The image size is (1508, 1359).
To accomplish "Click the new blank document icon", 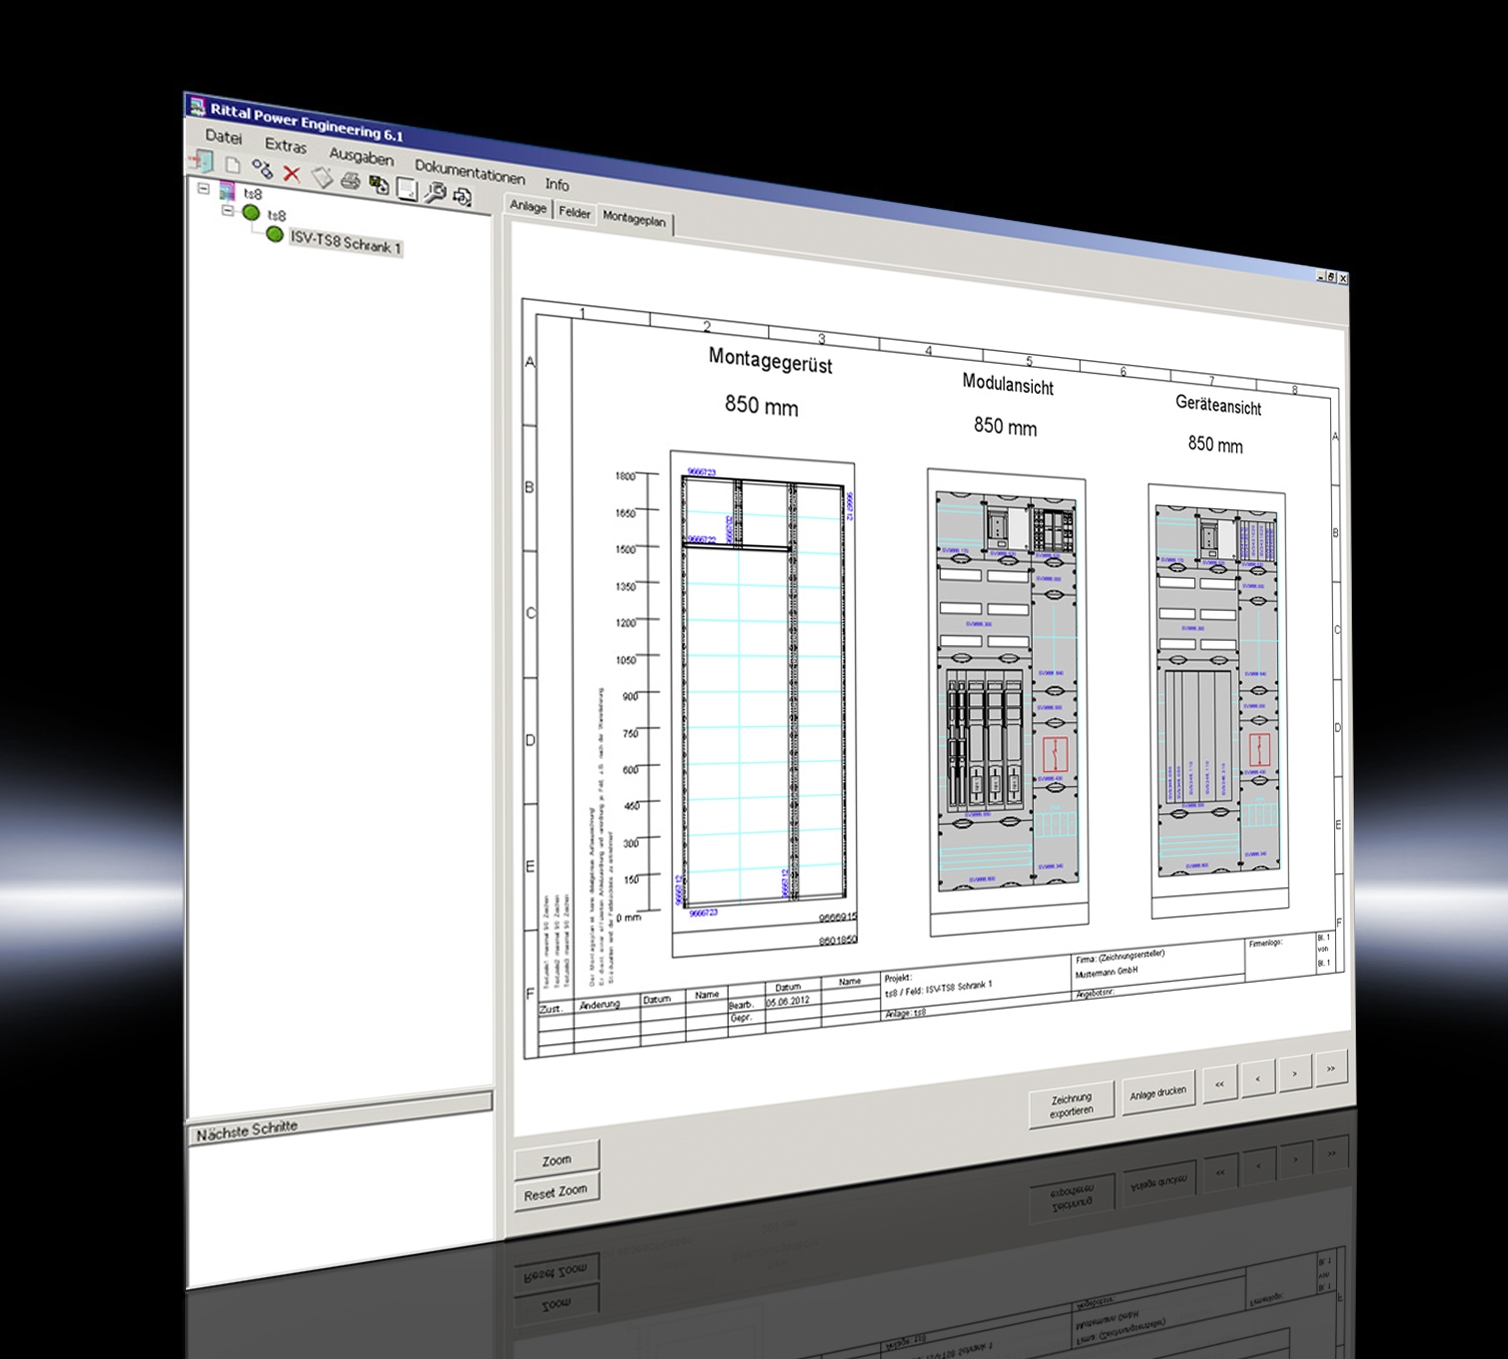I will 232,165.
